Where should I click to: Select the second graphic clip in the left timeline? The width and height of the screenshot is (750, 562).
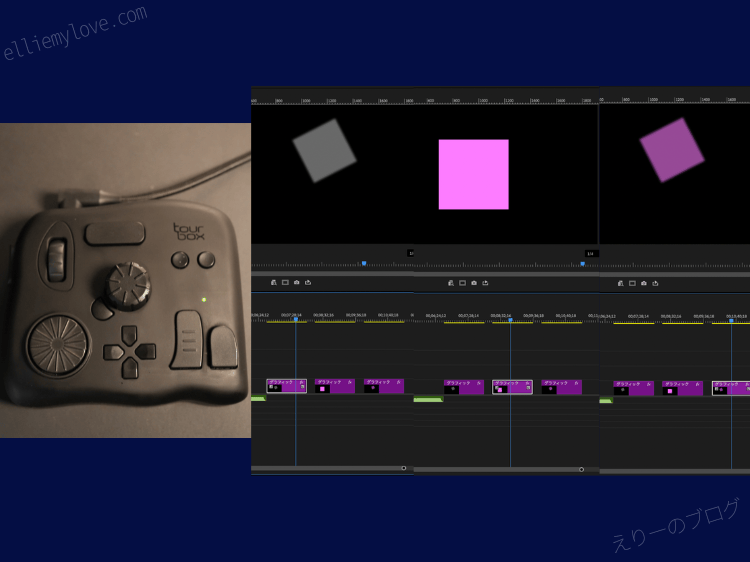[335, 386]
